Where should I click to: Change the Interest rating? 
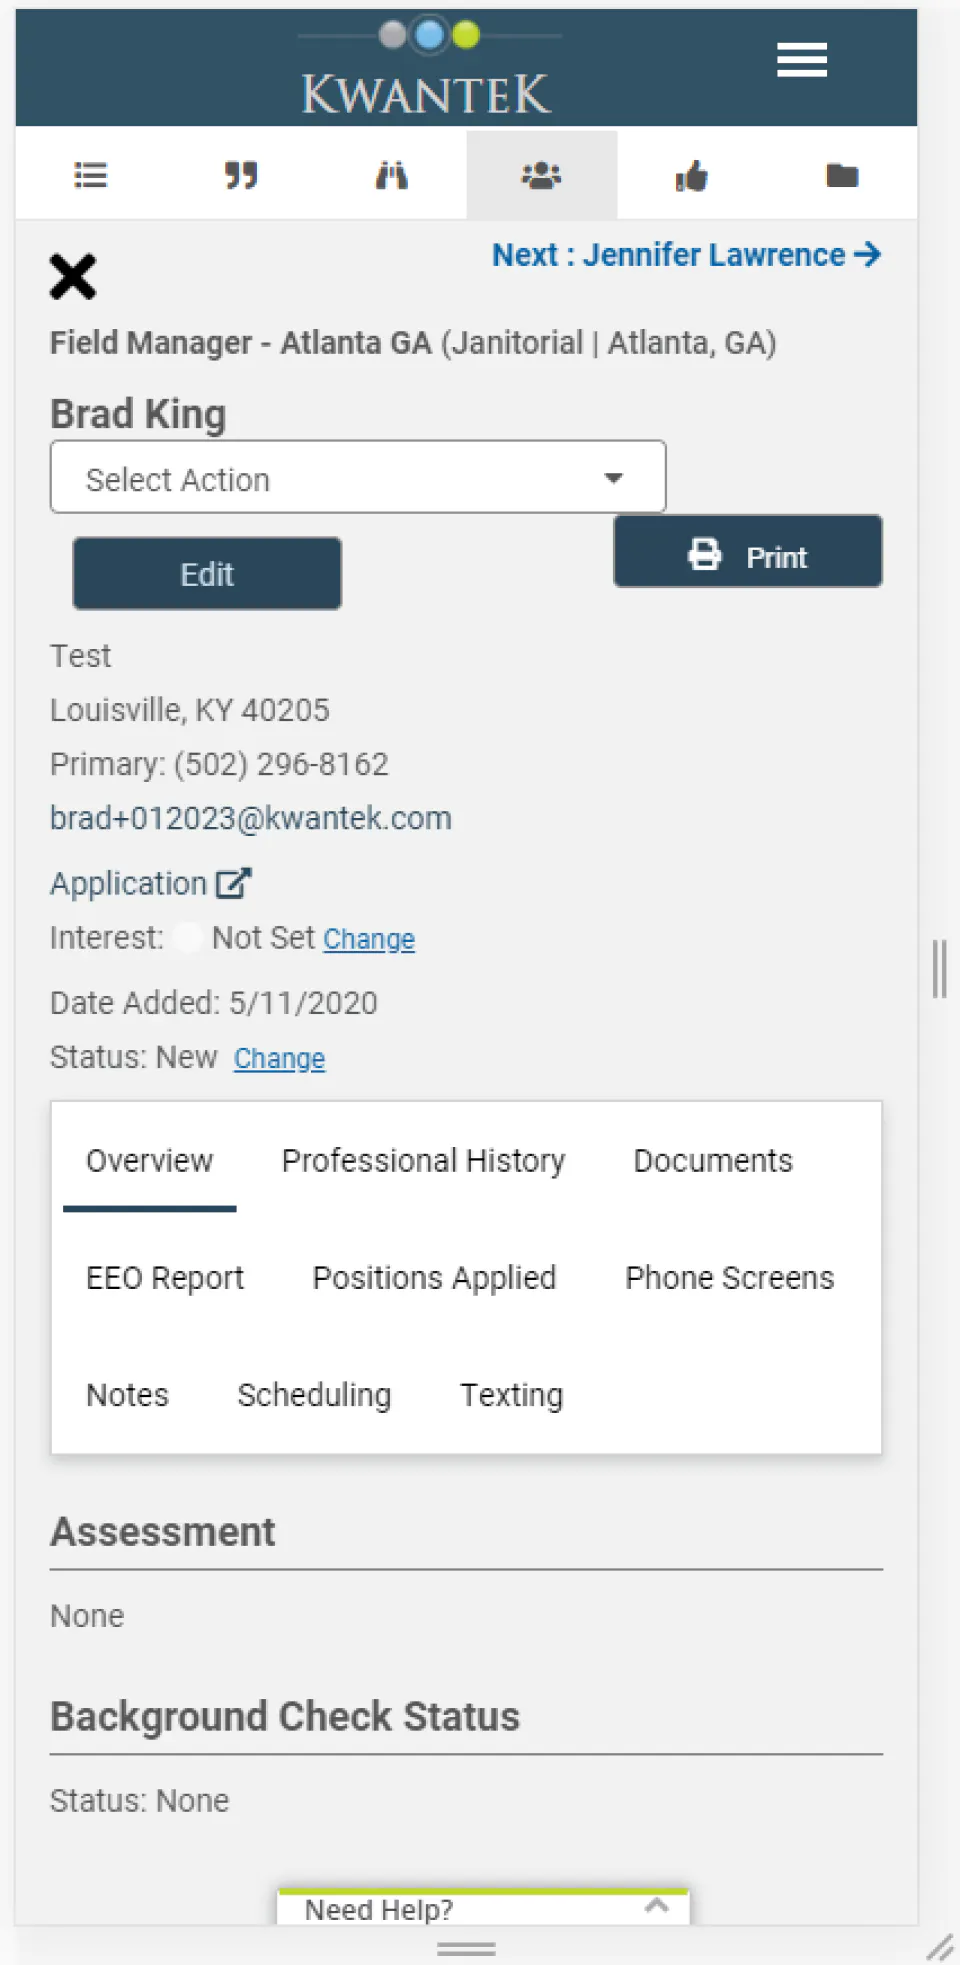[368, 939]
